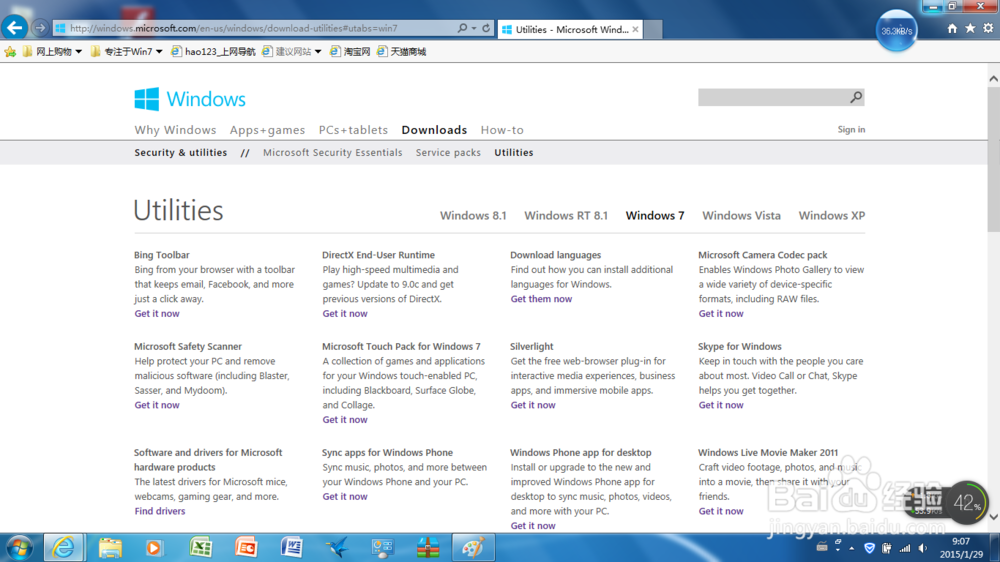Open the Apps+games menu
1000x562 pixels.
click(267, 130)
